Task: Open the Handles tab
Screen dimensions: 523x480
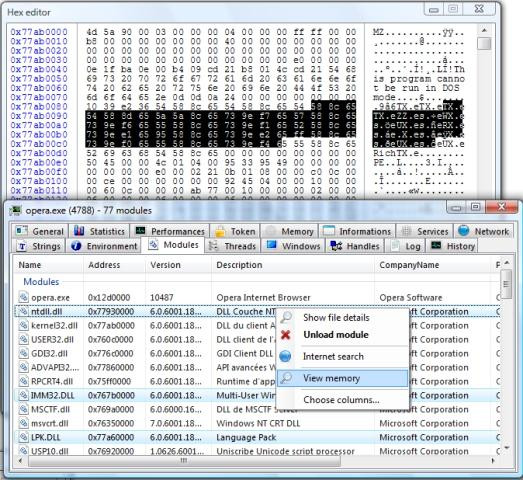Action: pos(354,246)
